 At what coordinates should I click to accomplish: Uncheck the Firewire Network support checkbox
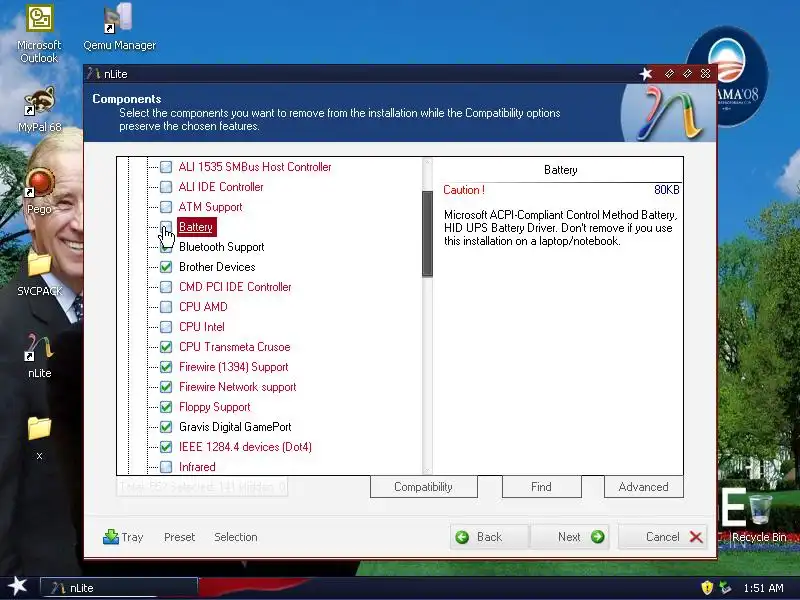click(x=166, y=387)
